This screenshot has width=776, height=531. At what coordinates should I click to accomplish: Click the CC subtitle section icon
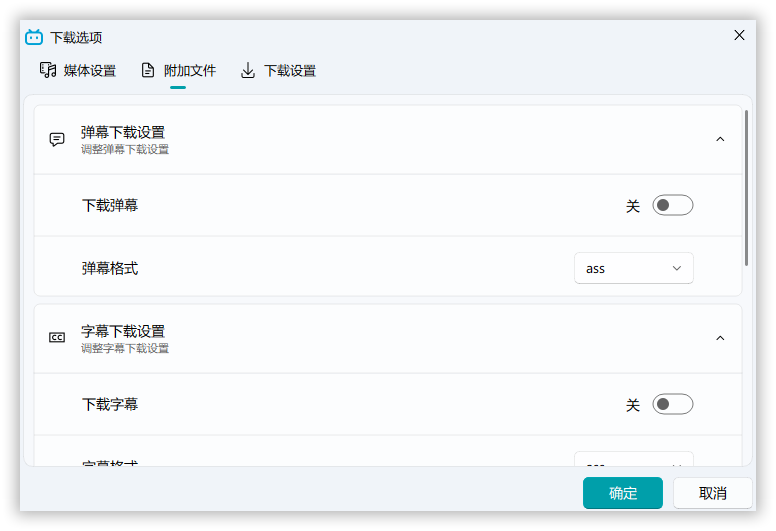57,338
